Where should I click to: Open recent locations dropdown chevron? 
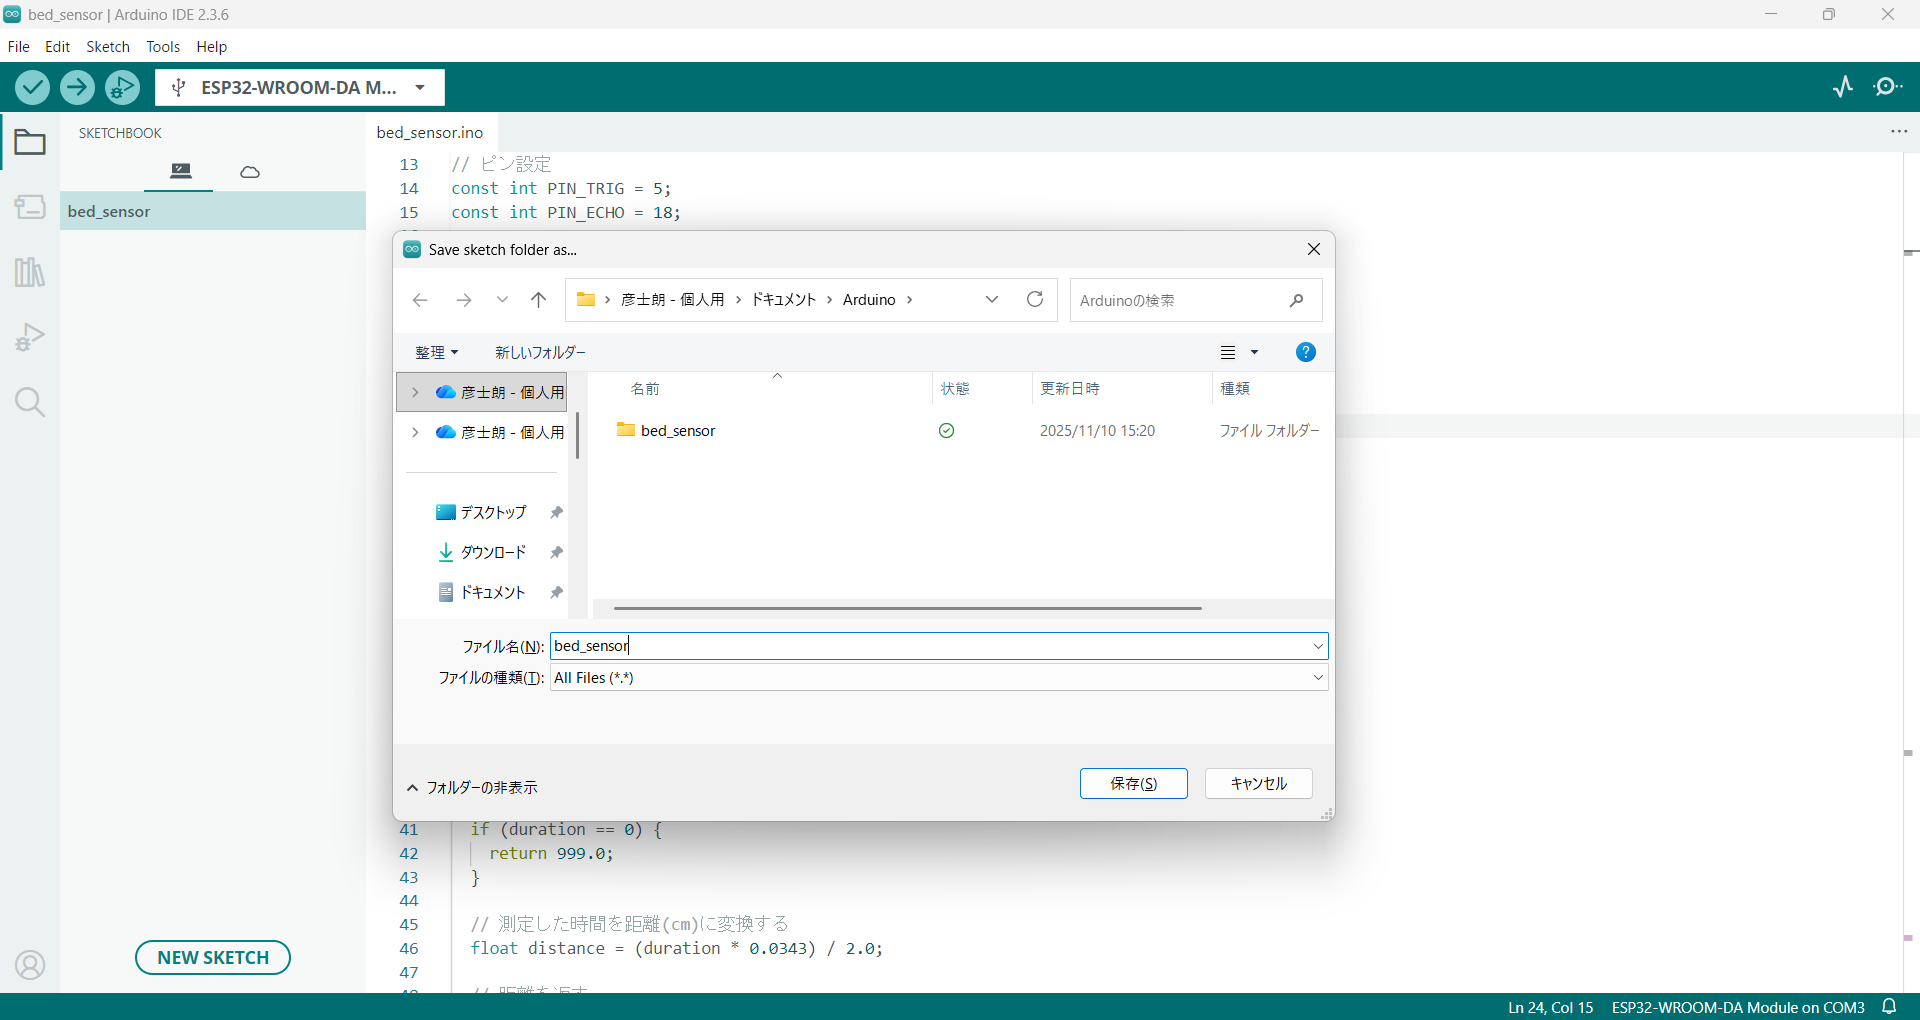[x=502, y=300]
